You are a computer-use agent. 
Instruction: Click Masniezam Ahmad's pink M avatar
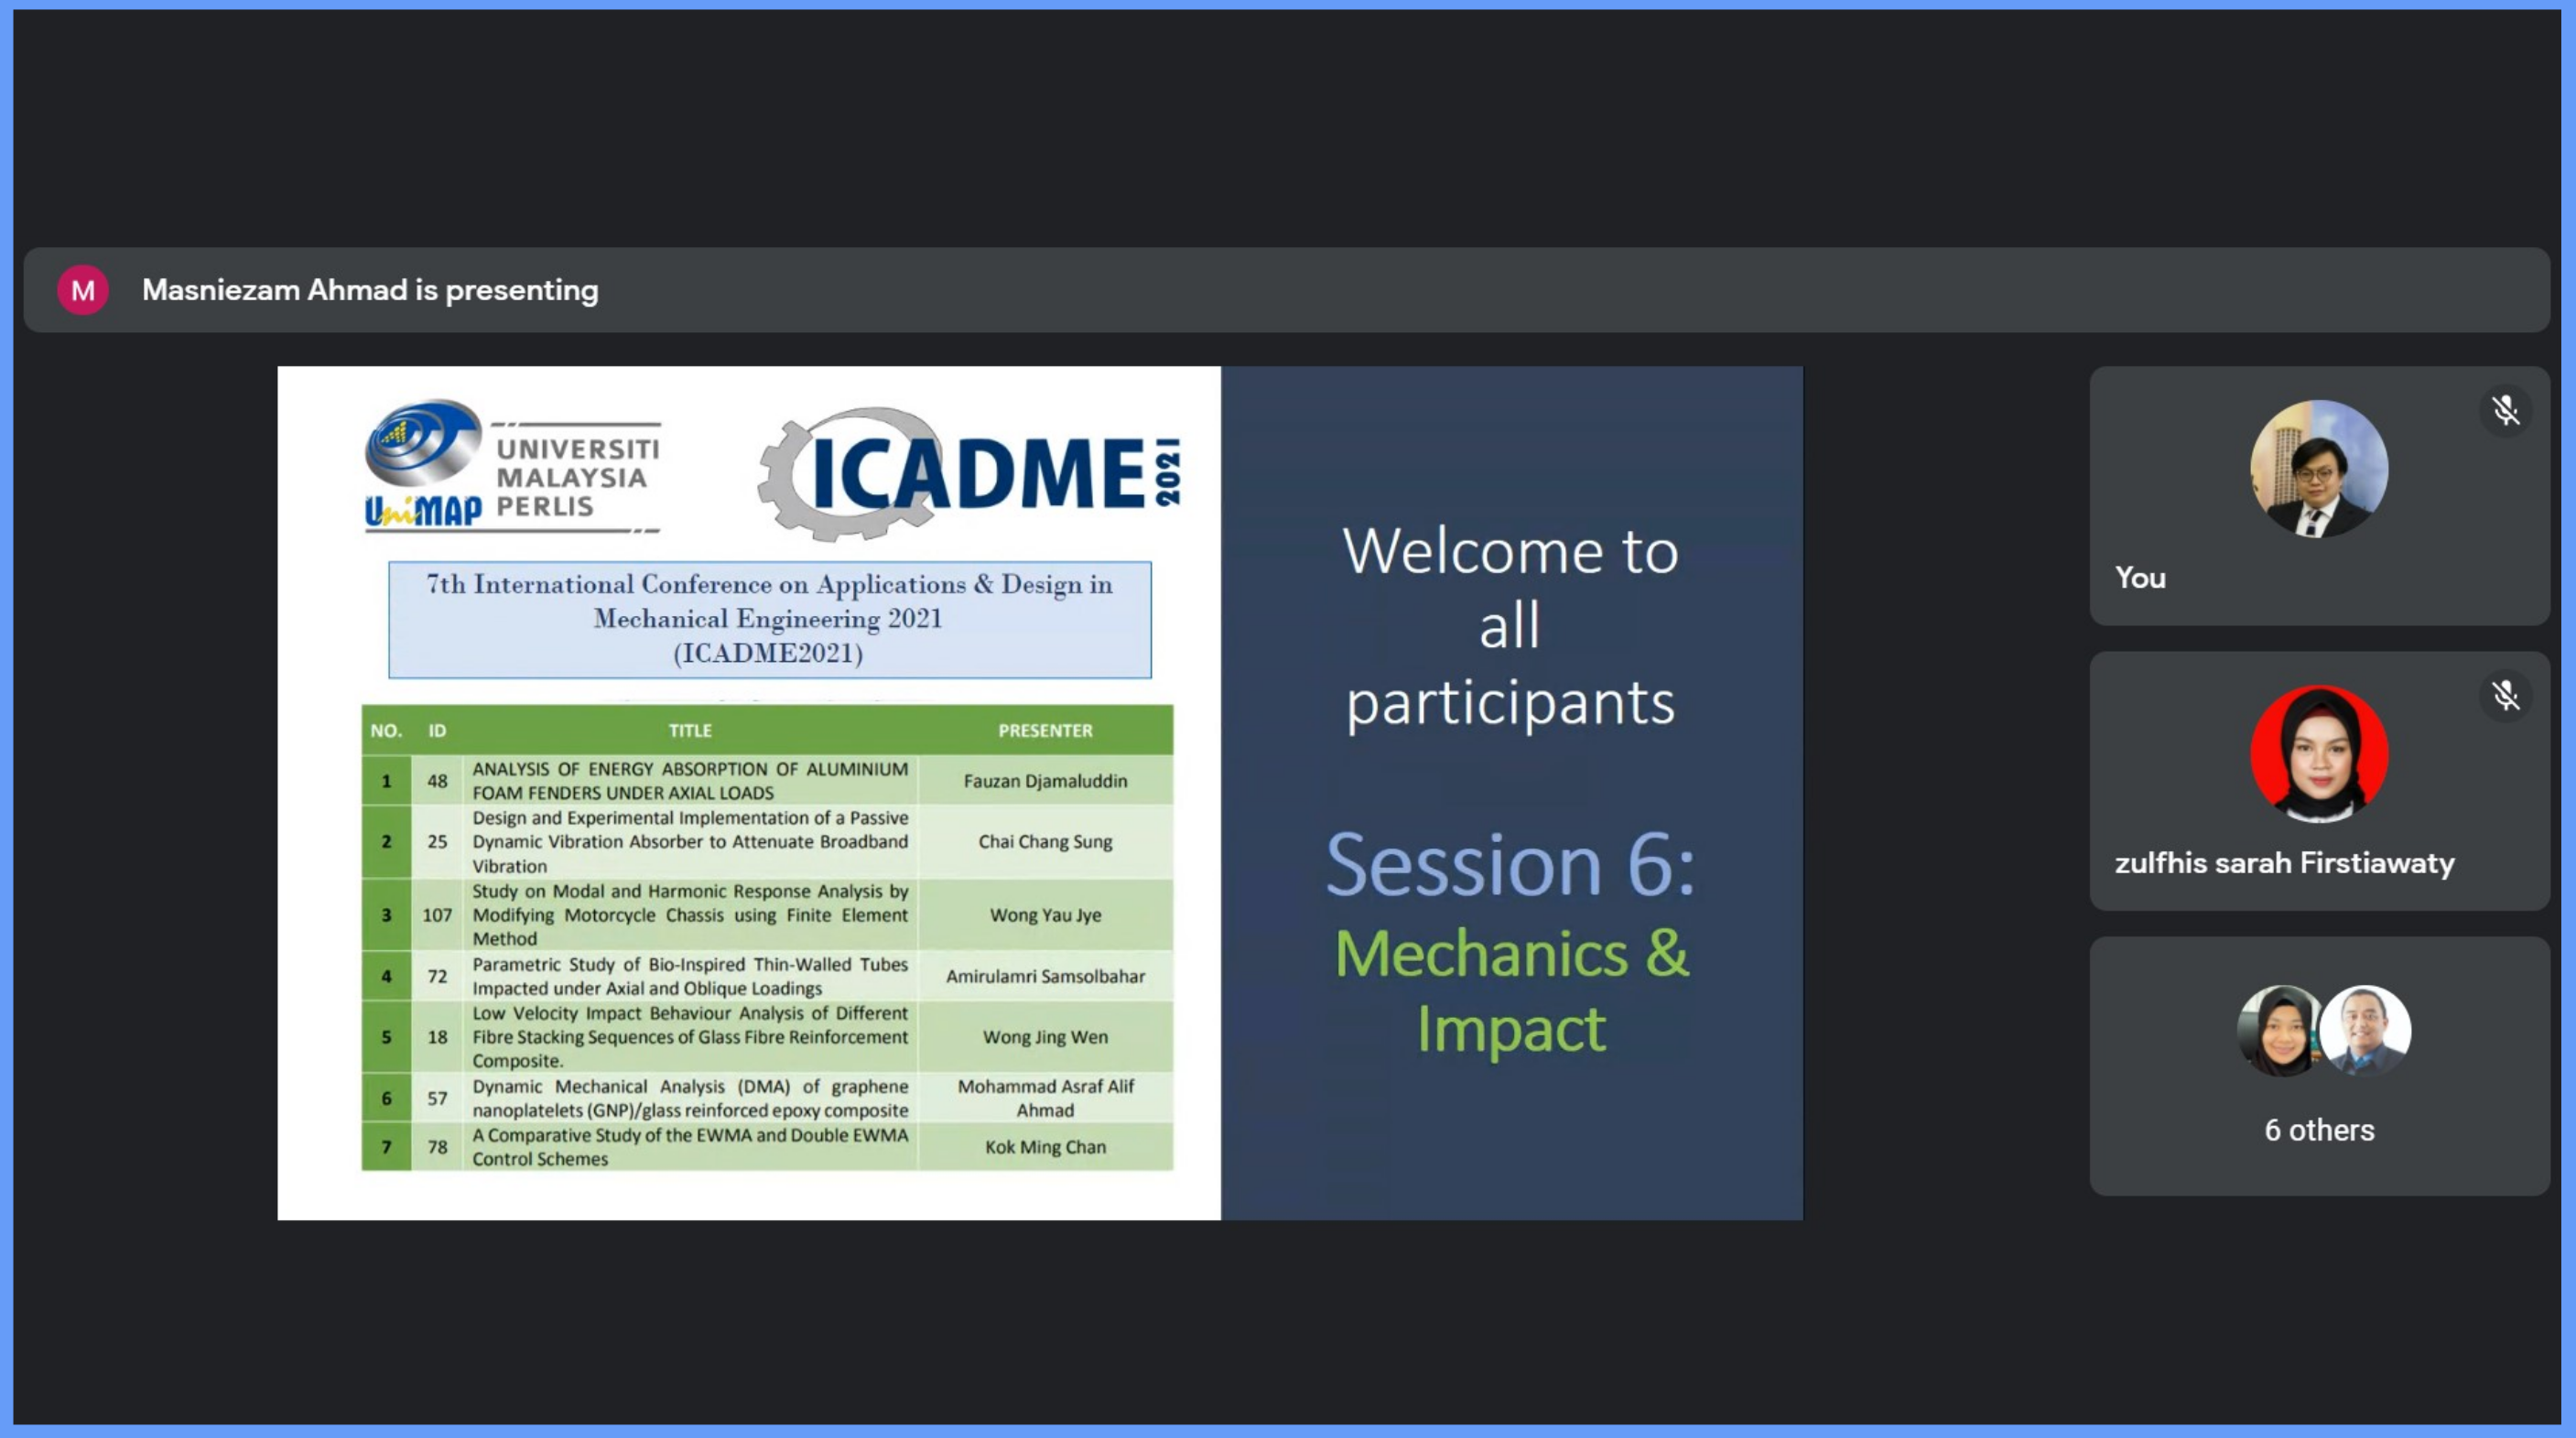[83, 290]
